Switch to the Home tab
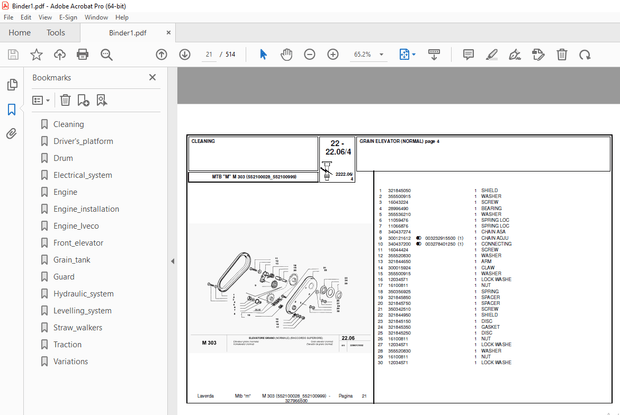 click(19, 33)
